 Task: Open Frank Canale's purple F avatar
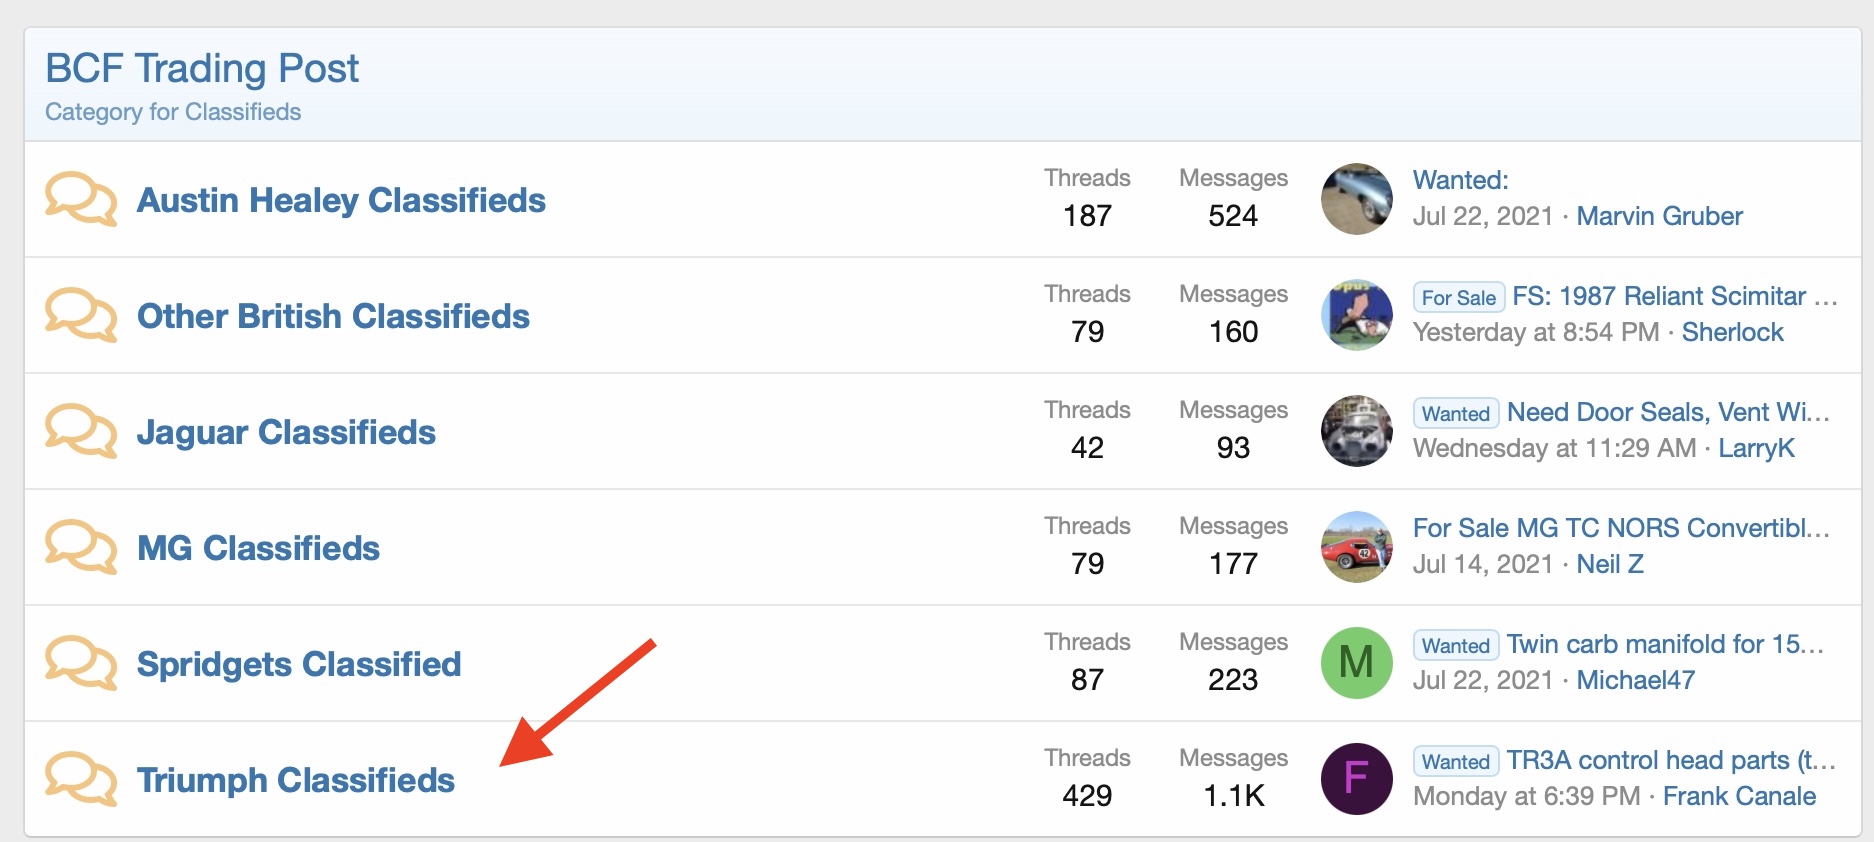[1357, 779]
